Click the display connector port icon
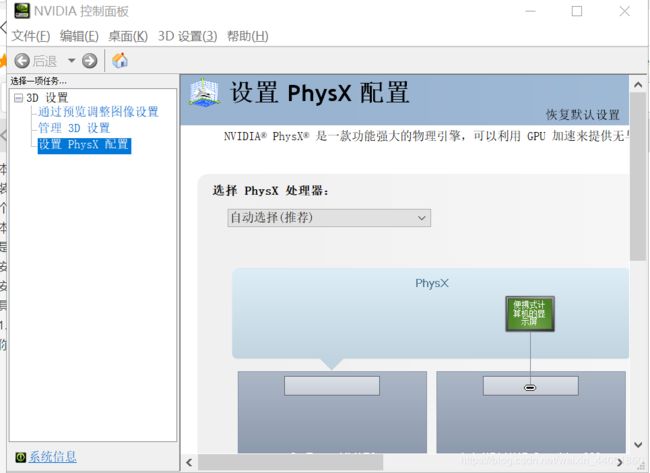The height and width of the screenshot is (473, 650). point(530,388)
